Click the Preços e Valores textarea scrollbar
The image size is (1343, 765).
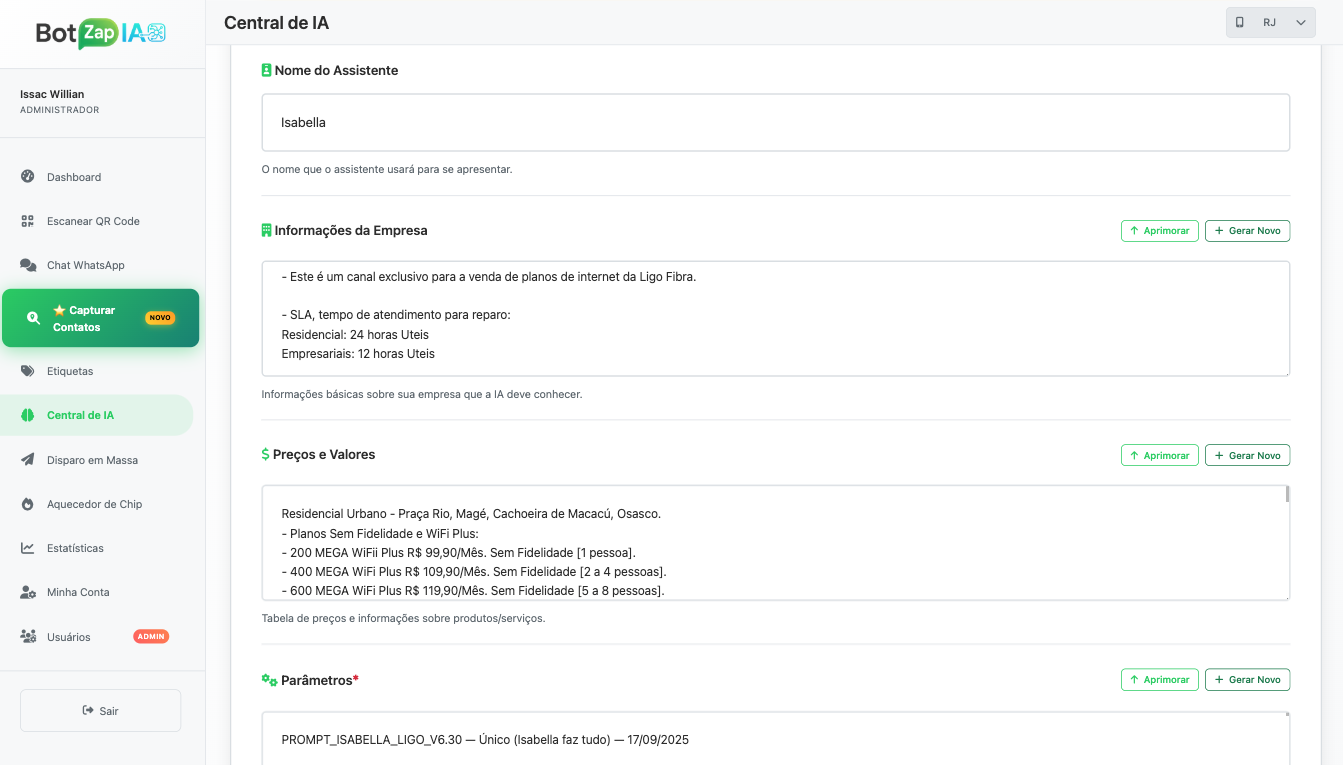pos(1286,494)
